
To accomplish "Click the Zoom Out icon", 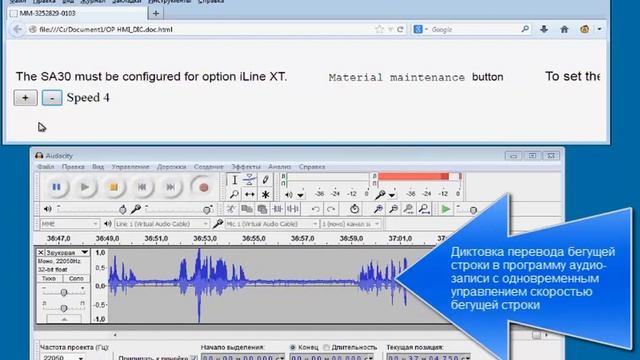I will pos(393,209).
